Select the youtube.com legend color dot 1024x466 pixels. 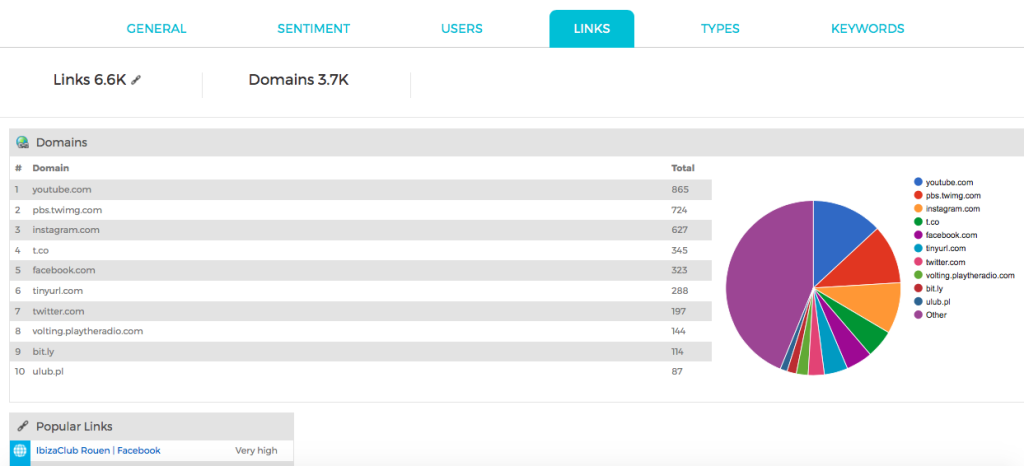point(918,182)
